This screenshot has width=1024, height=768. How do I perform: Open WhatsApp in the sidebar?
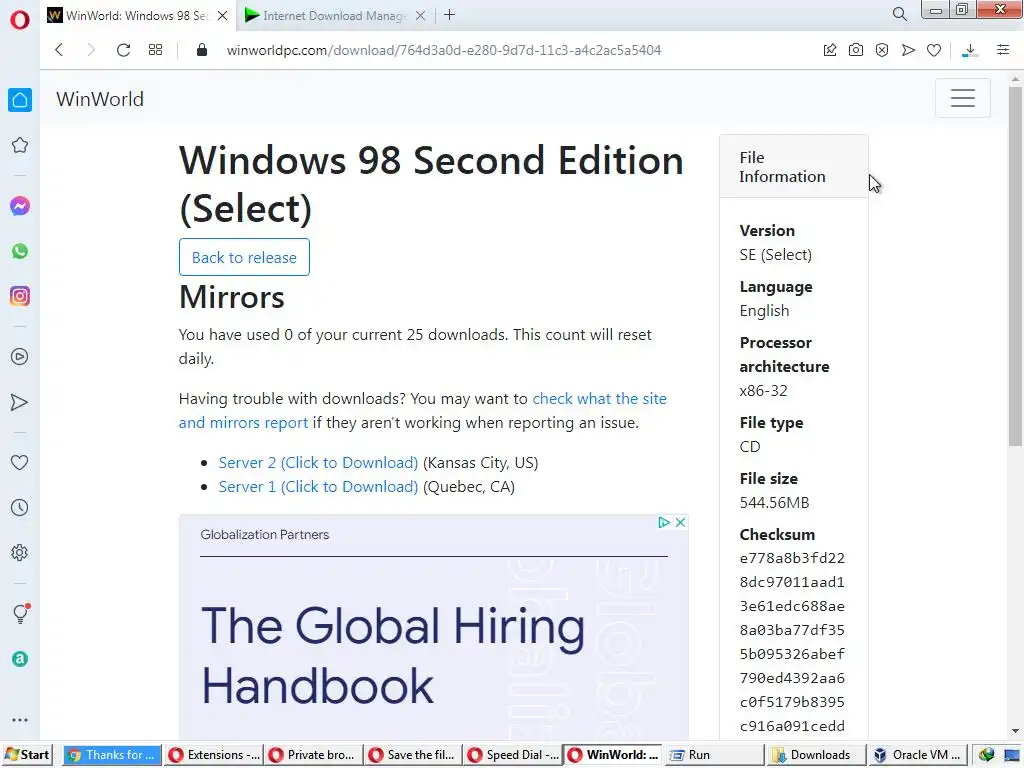[x=20, y=251]
